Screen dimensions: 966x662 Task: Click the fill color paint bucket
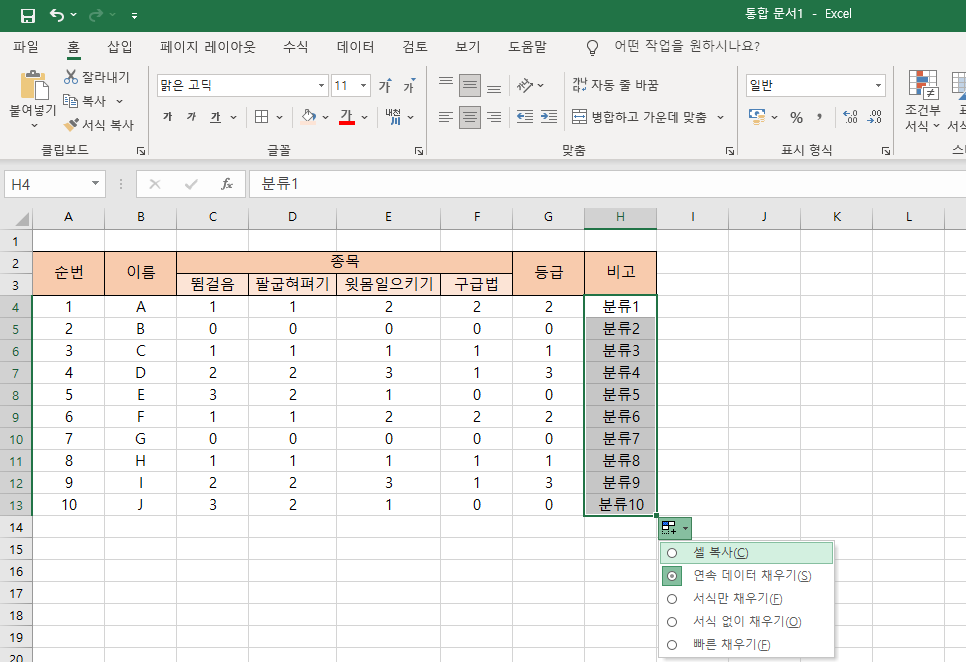(309, 116)
